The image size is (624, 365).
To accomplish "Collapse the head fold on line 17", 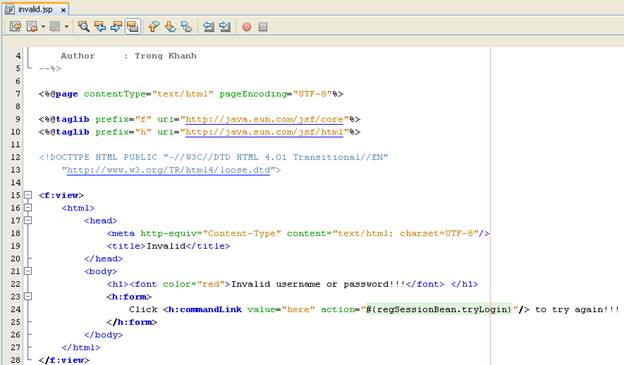I will (28, 220).
